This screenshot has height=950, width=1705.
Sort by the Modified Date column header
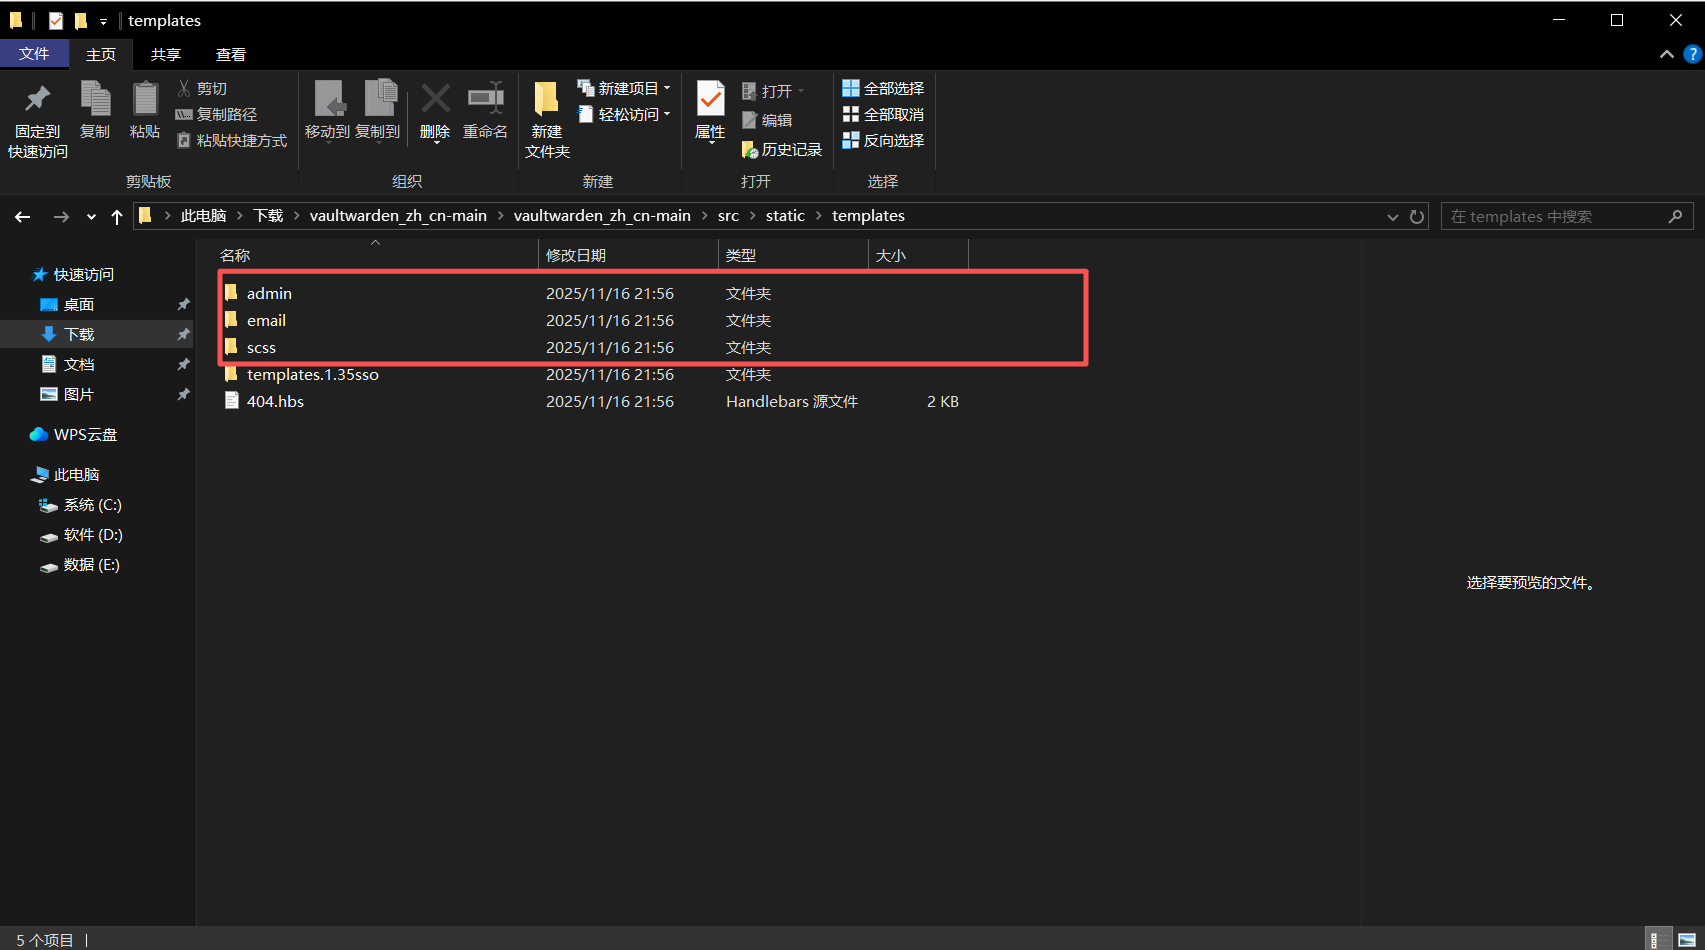tap(576, 256)
